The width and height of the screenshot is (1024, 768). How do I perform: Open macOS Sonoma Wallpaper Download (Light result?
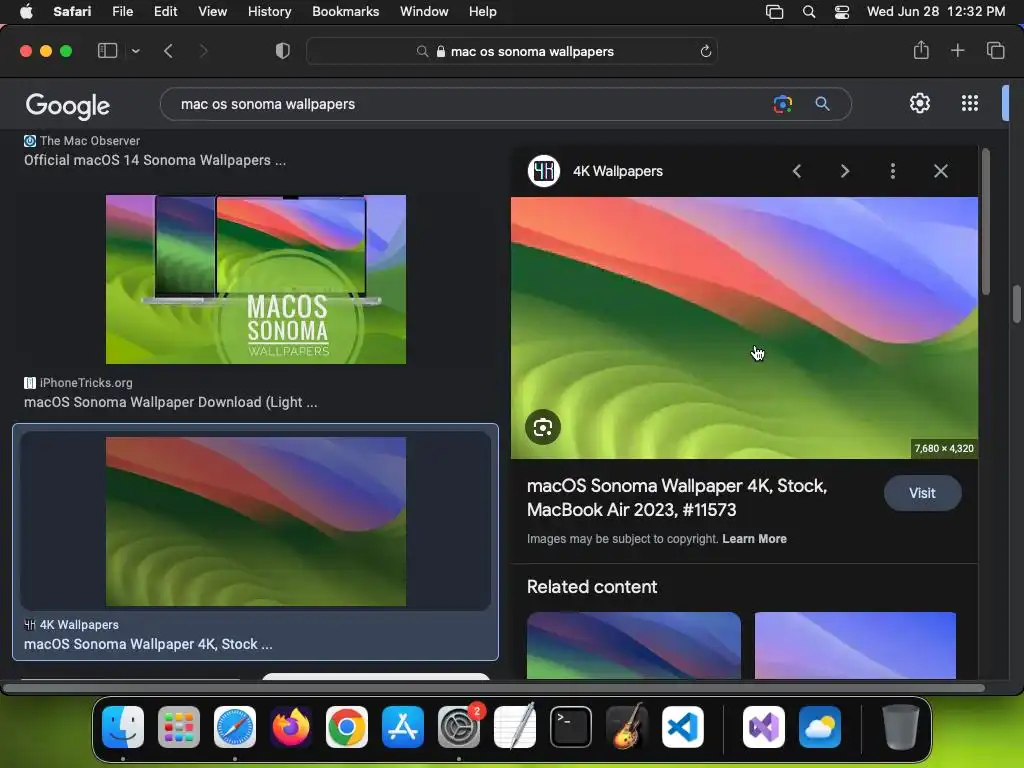coord(170,402)
